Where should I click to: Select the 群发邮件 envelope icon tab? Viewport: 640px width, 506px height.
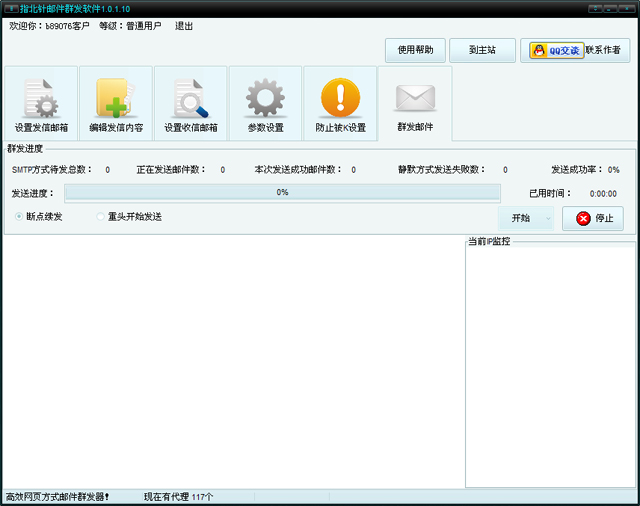(415, 104)
